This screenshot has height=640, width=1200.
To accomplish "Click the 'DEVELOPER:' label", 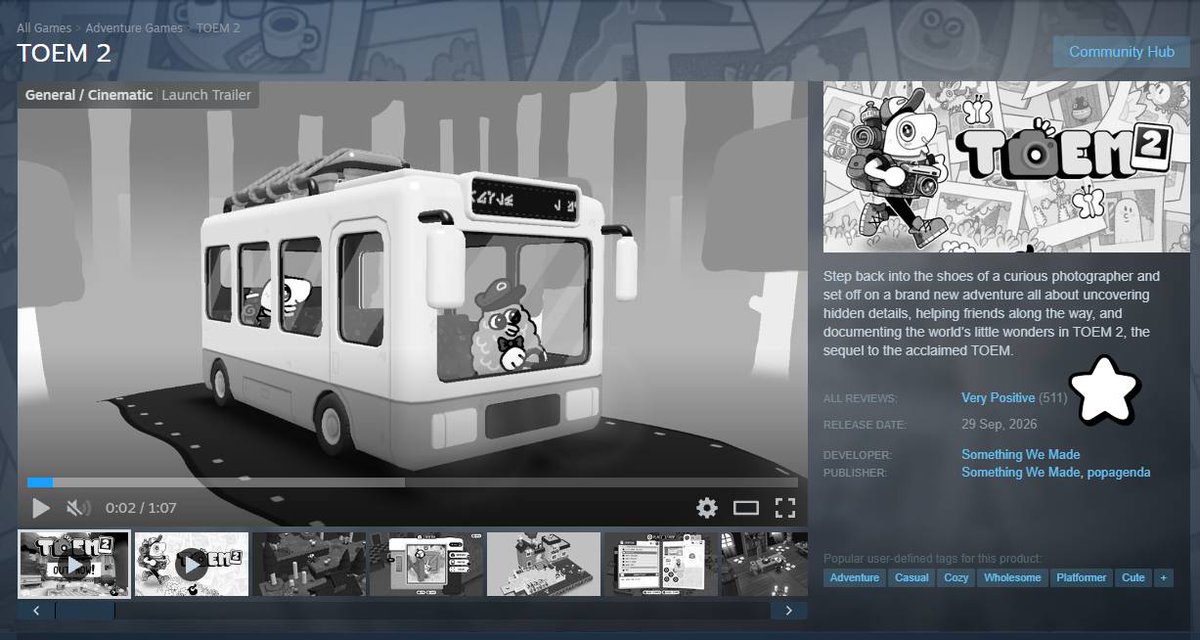I will (x=857, y=455).
